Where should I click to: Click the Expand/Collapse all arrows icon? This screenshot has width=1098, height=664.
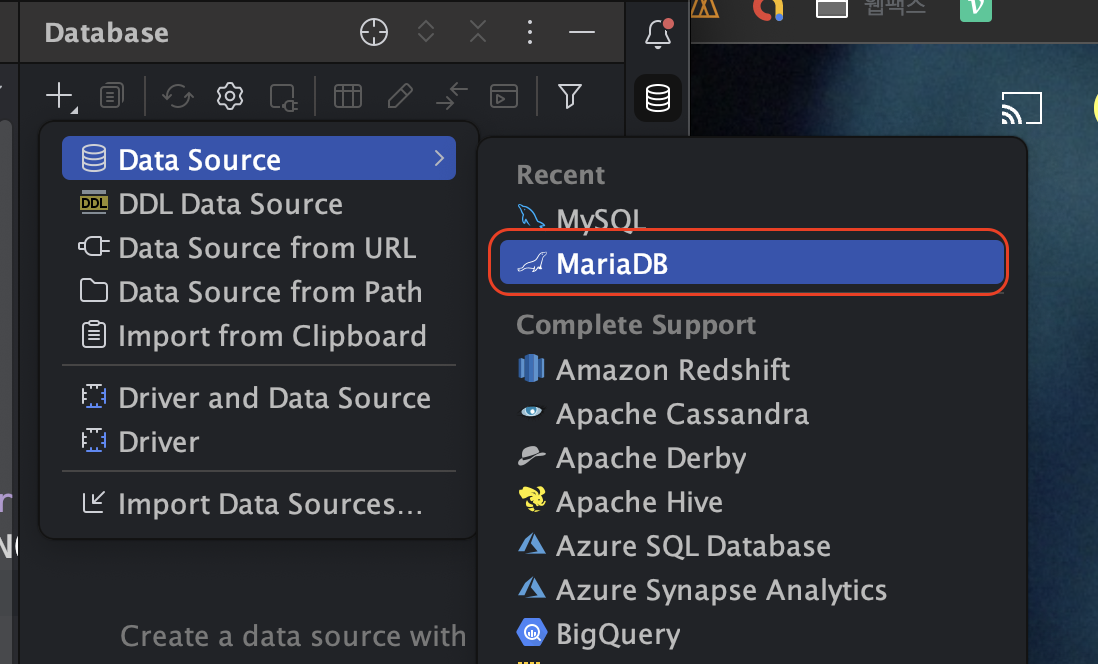[x=426, y=32]
